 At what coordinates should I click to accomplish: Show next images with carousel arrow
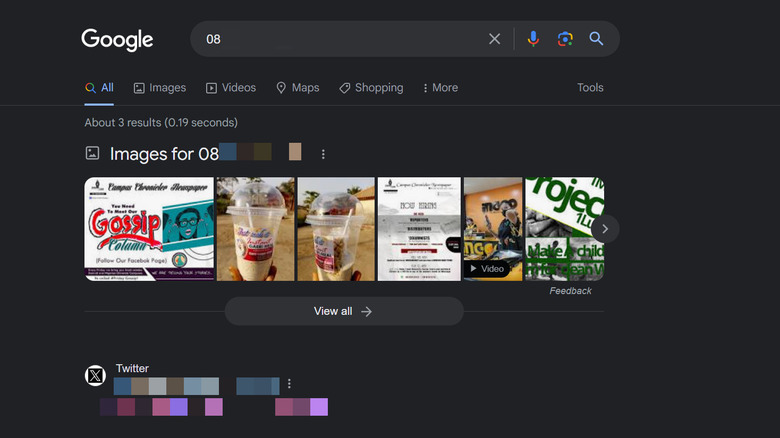[605, 229]
